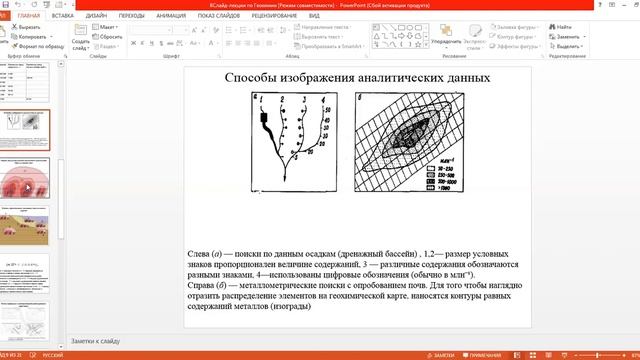Click Преобразовать в SmartArt
The height and width of the screenshot is (360, 640).
pos(329,47)
